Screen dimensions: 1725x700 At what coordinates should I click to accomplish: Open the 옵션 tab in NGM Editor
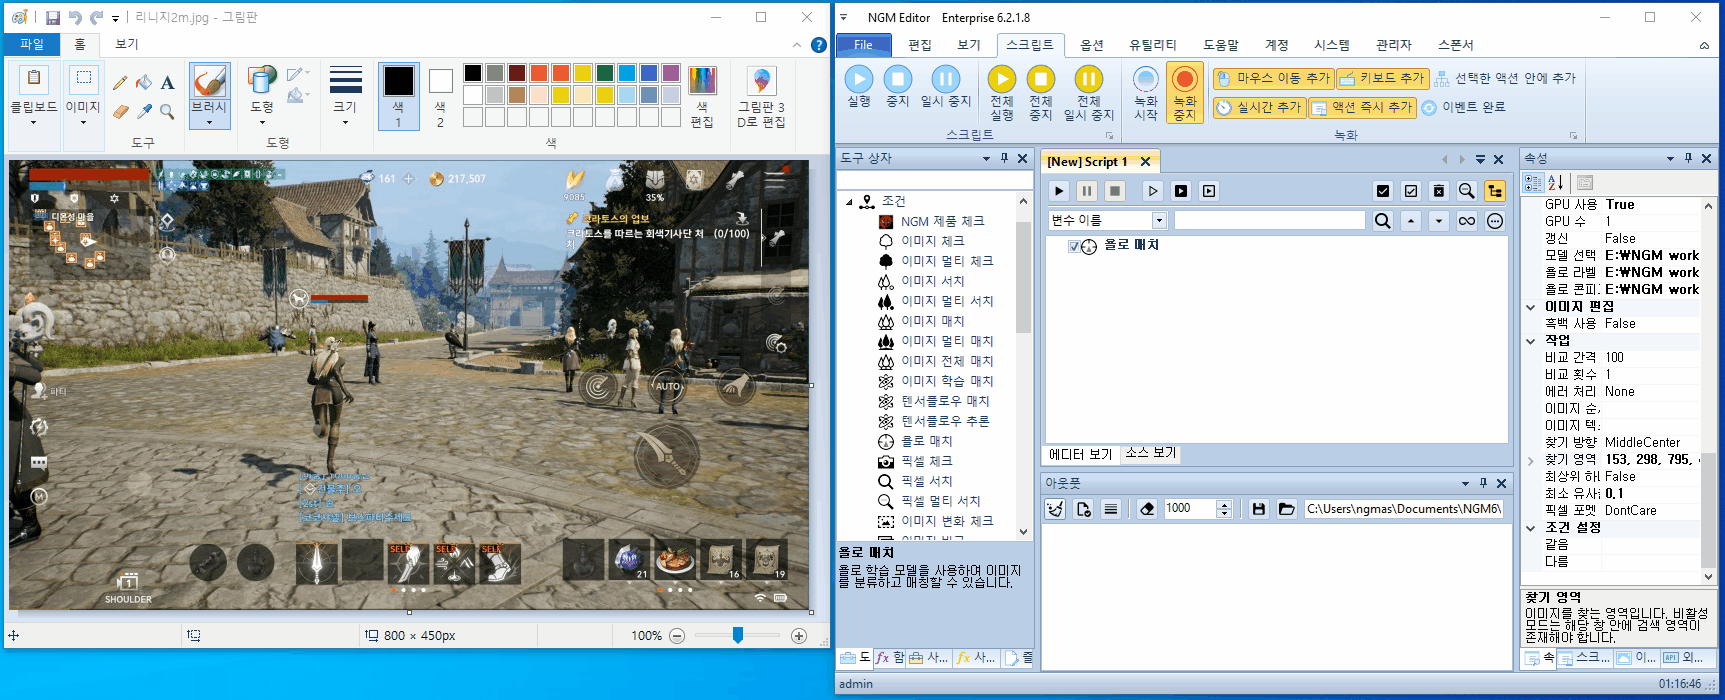[1092, 45]
